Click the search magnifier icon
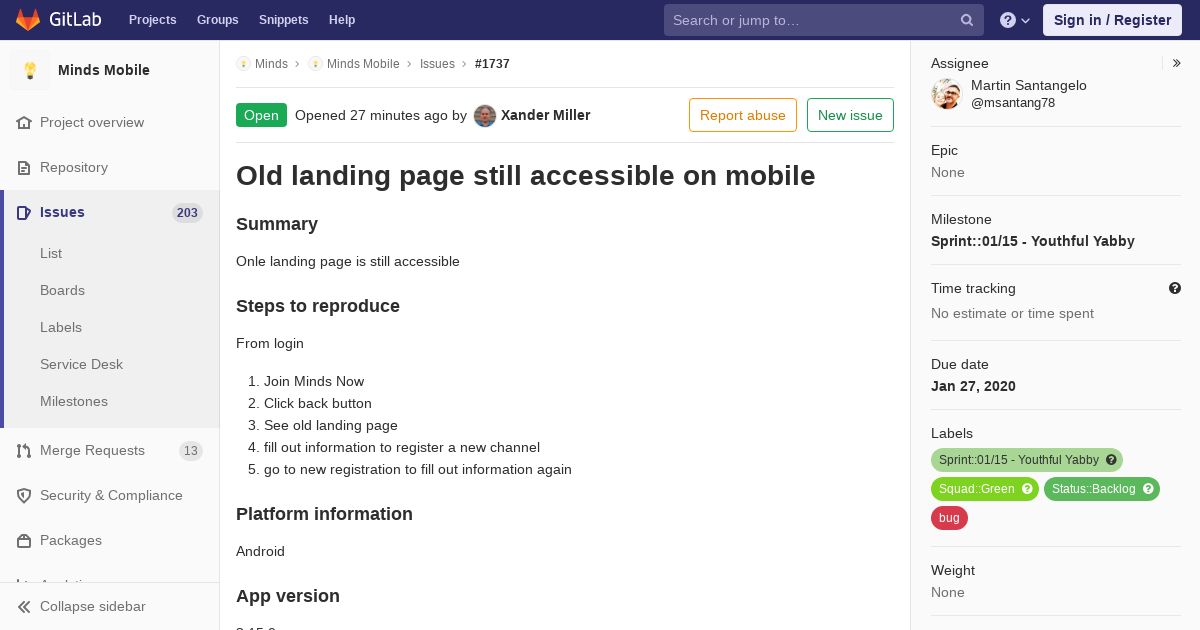Image resolution: width=1200 pixels, height=630 pixels. (967, 20)
